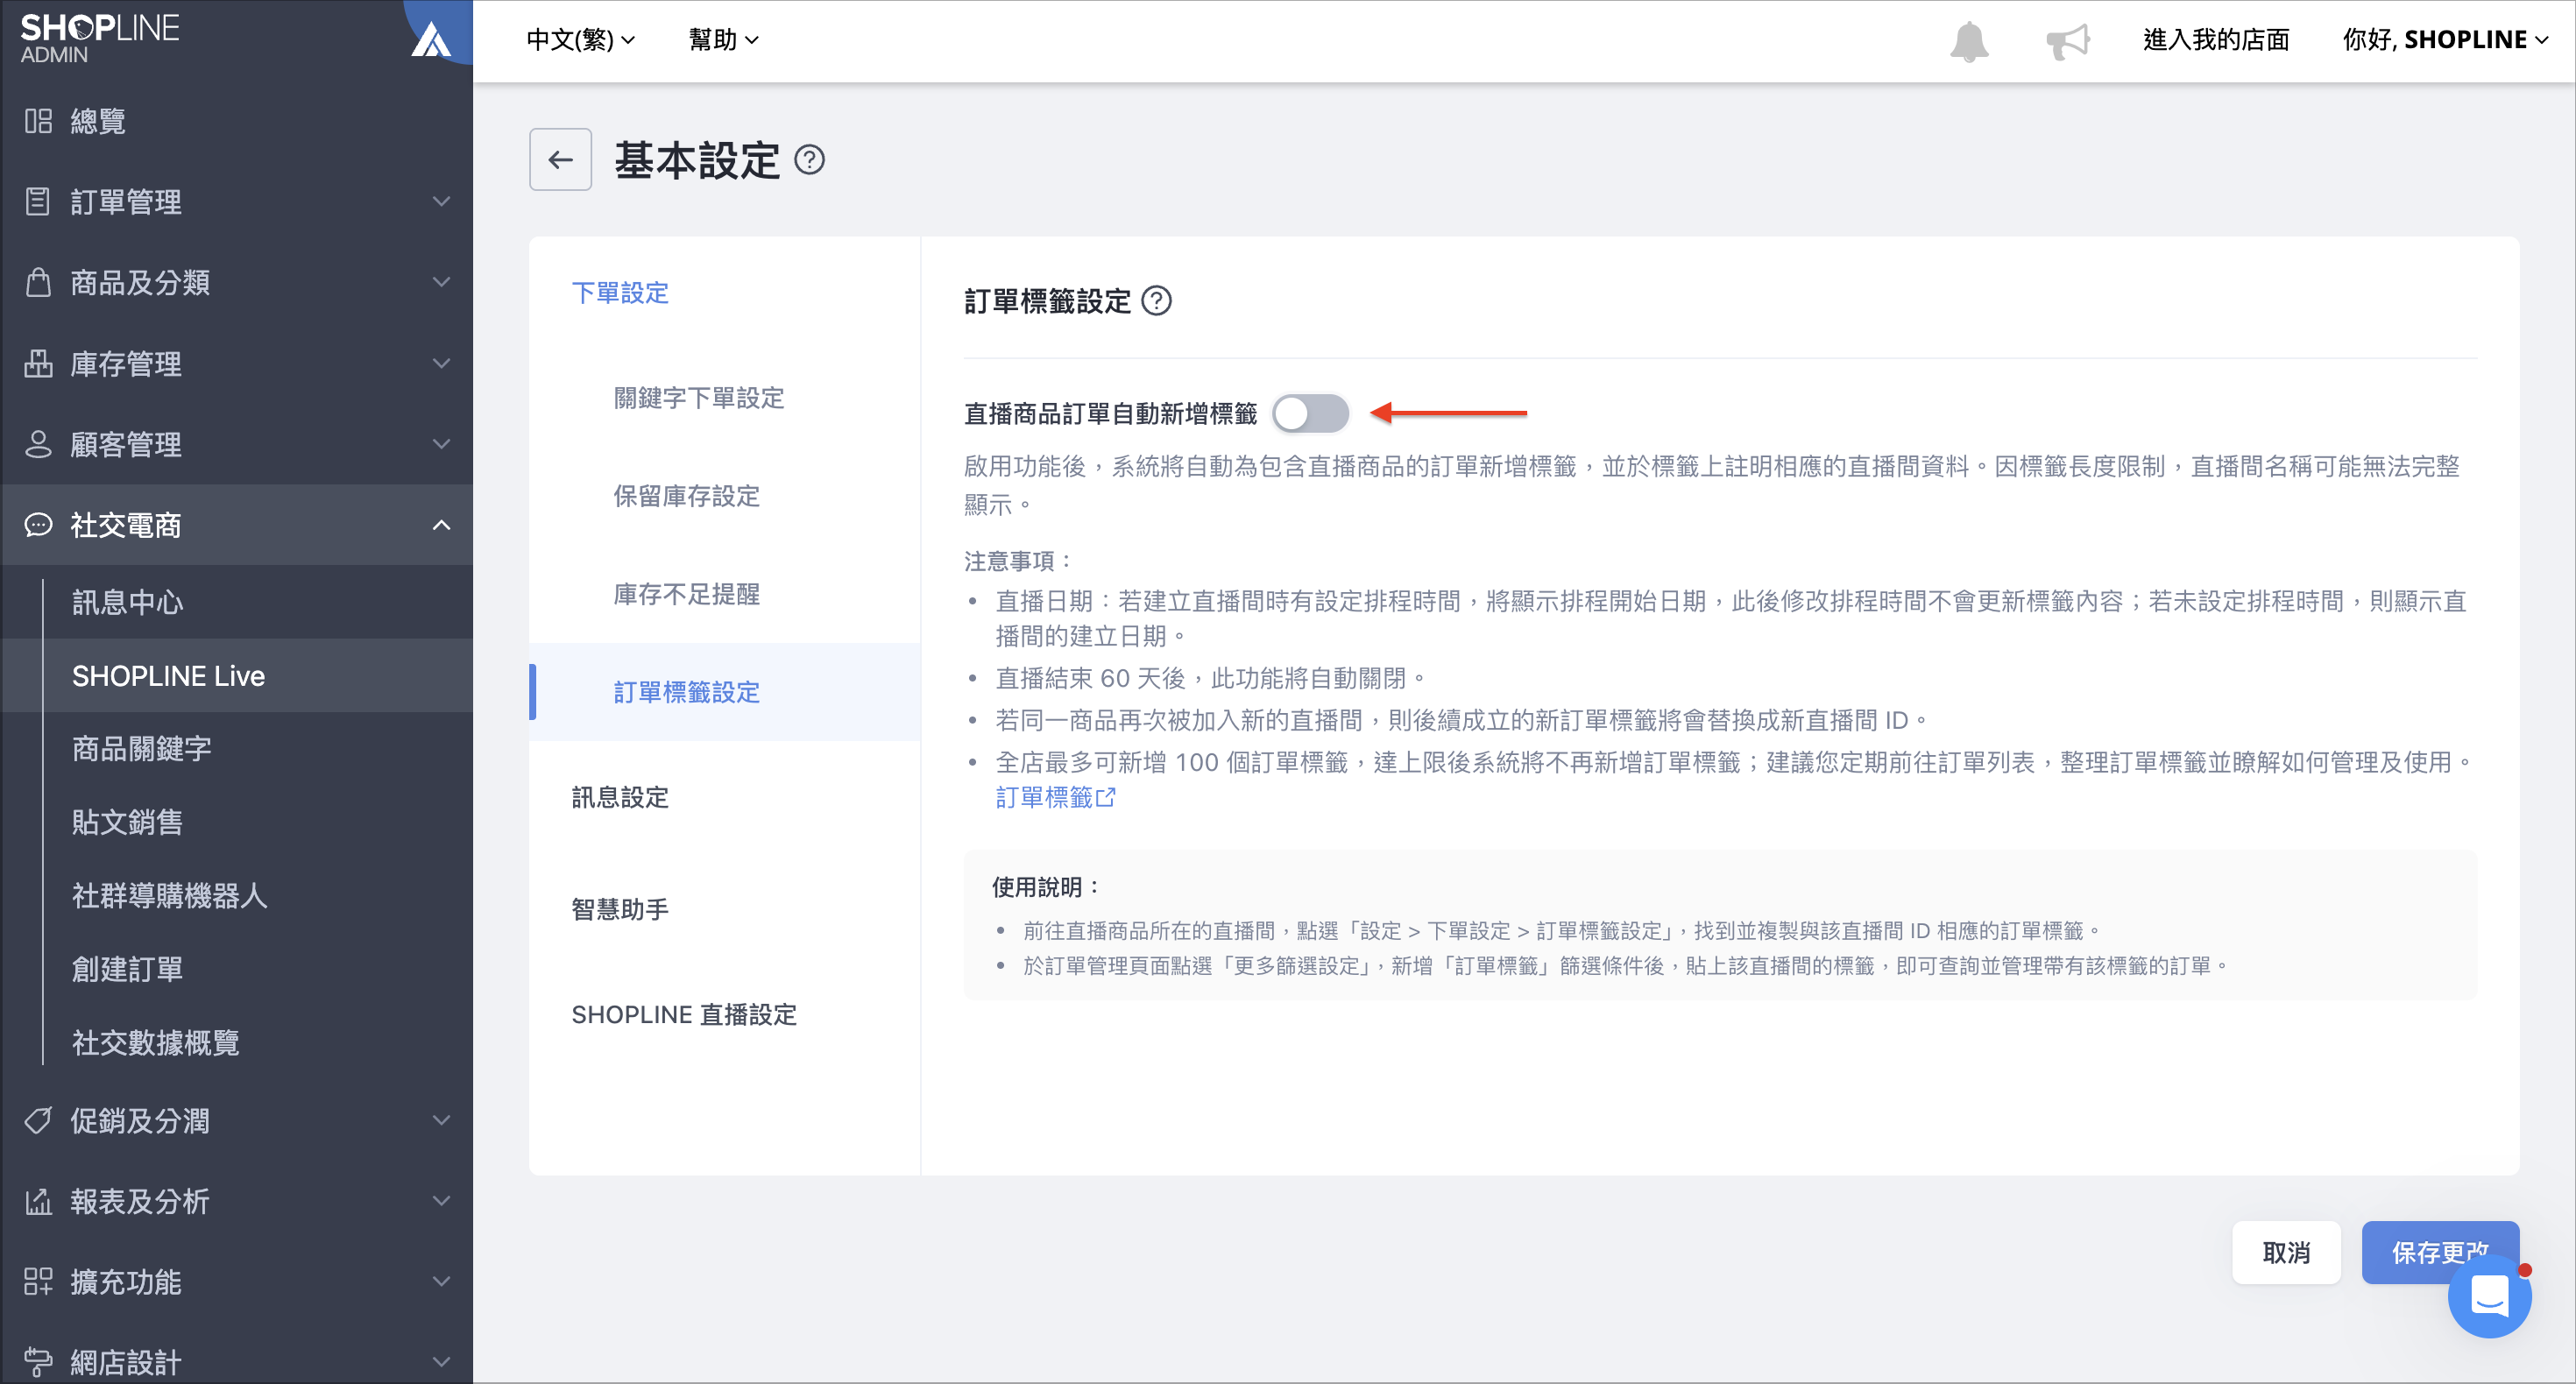
Task: Click the 顧客管理 person icon
Action: (x=38, y=444)
